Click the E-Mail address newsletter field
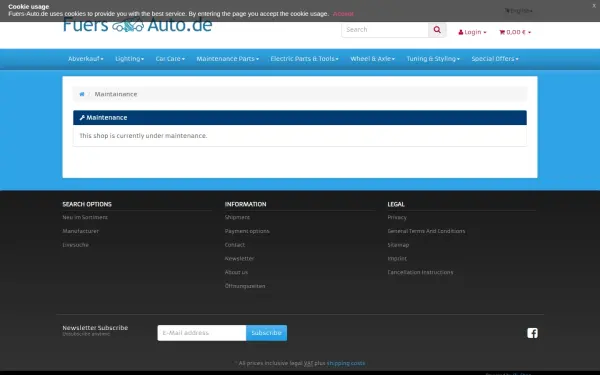The image size is (600, 375). (x=202, y=333)
